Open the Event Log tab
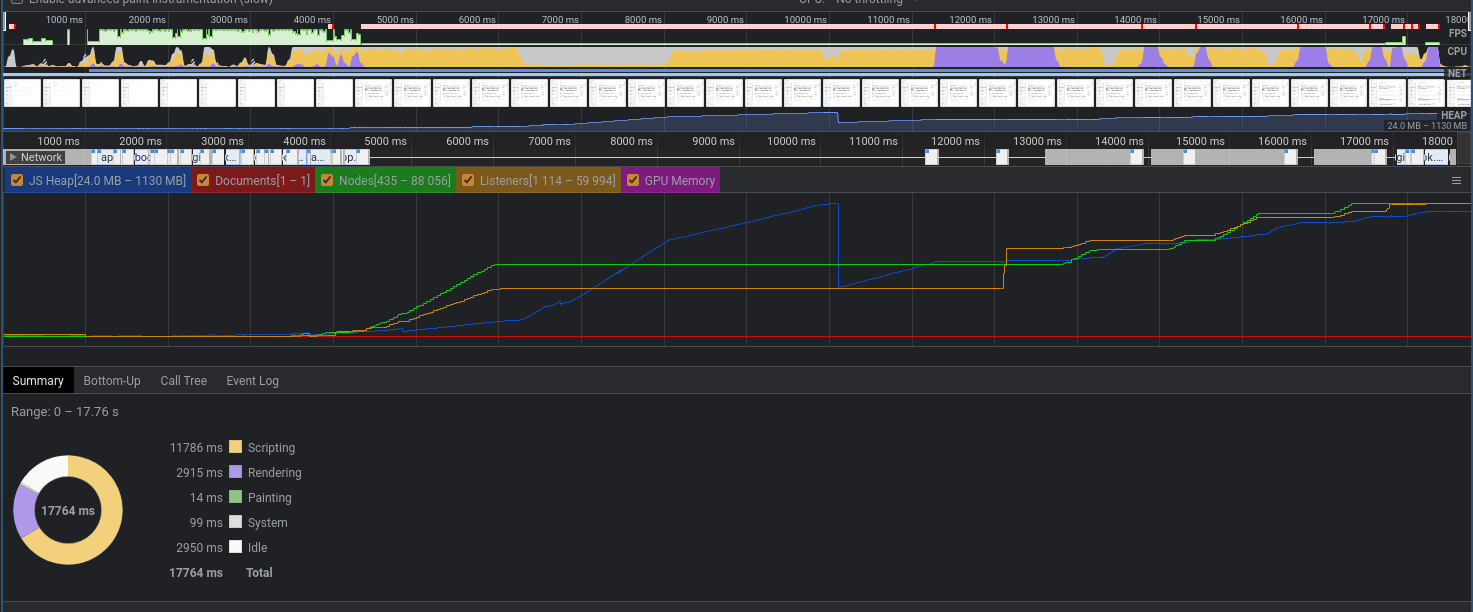 tap(252, 381)
